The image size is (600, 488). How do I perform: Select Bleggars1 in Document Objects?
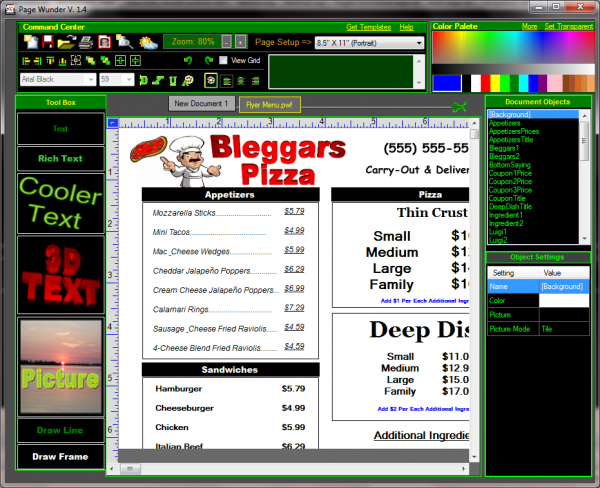[x=504, y=148]
